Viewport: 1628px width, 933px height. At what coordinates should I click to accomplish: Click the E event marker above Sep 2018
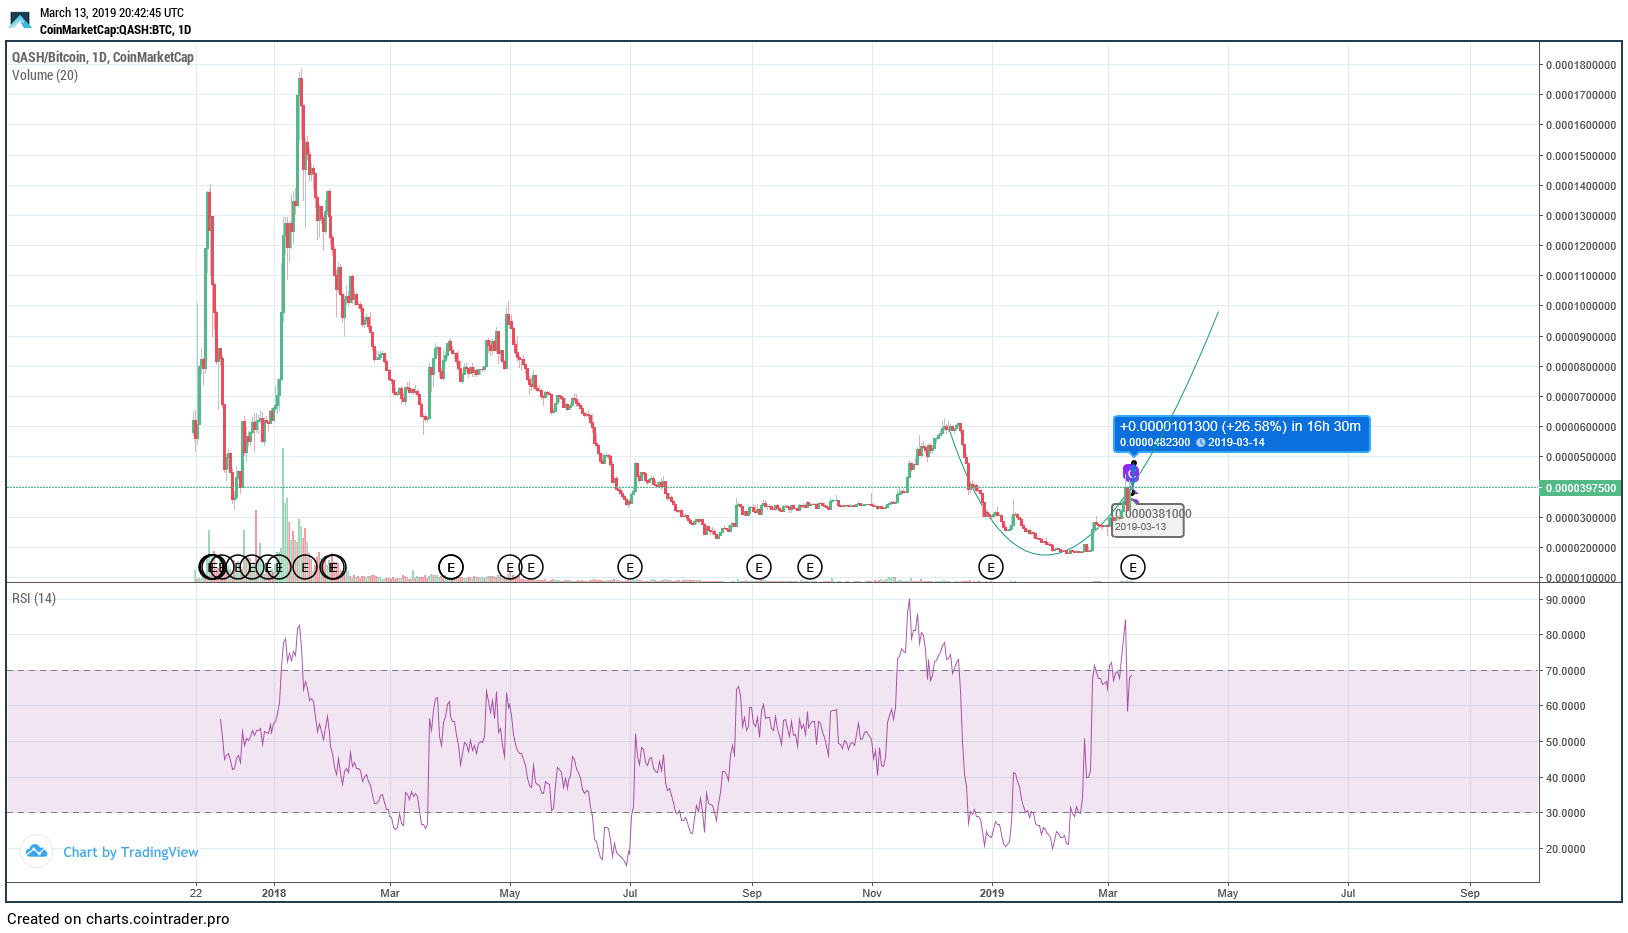click(759, 568)
